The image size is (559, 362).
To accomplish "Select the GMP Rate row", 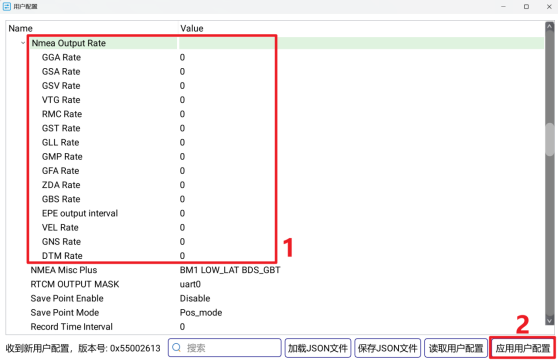I will pos(275,157).
